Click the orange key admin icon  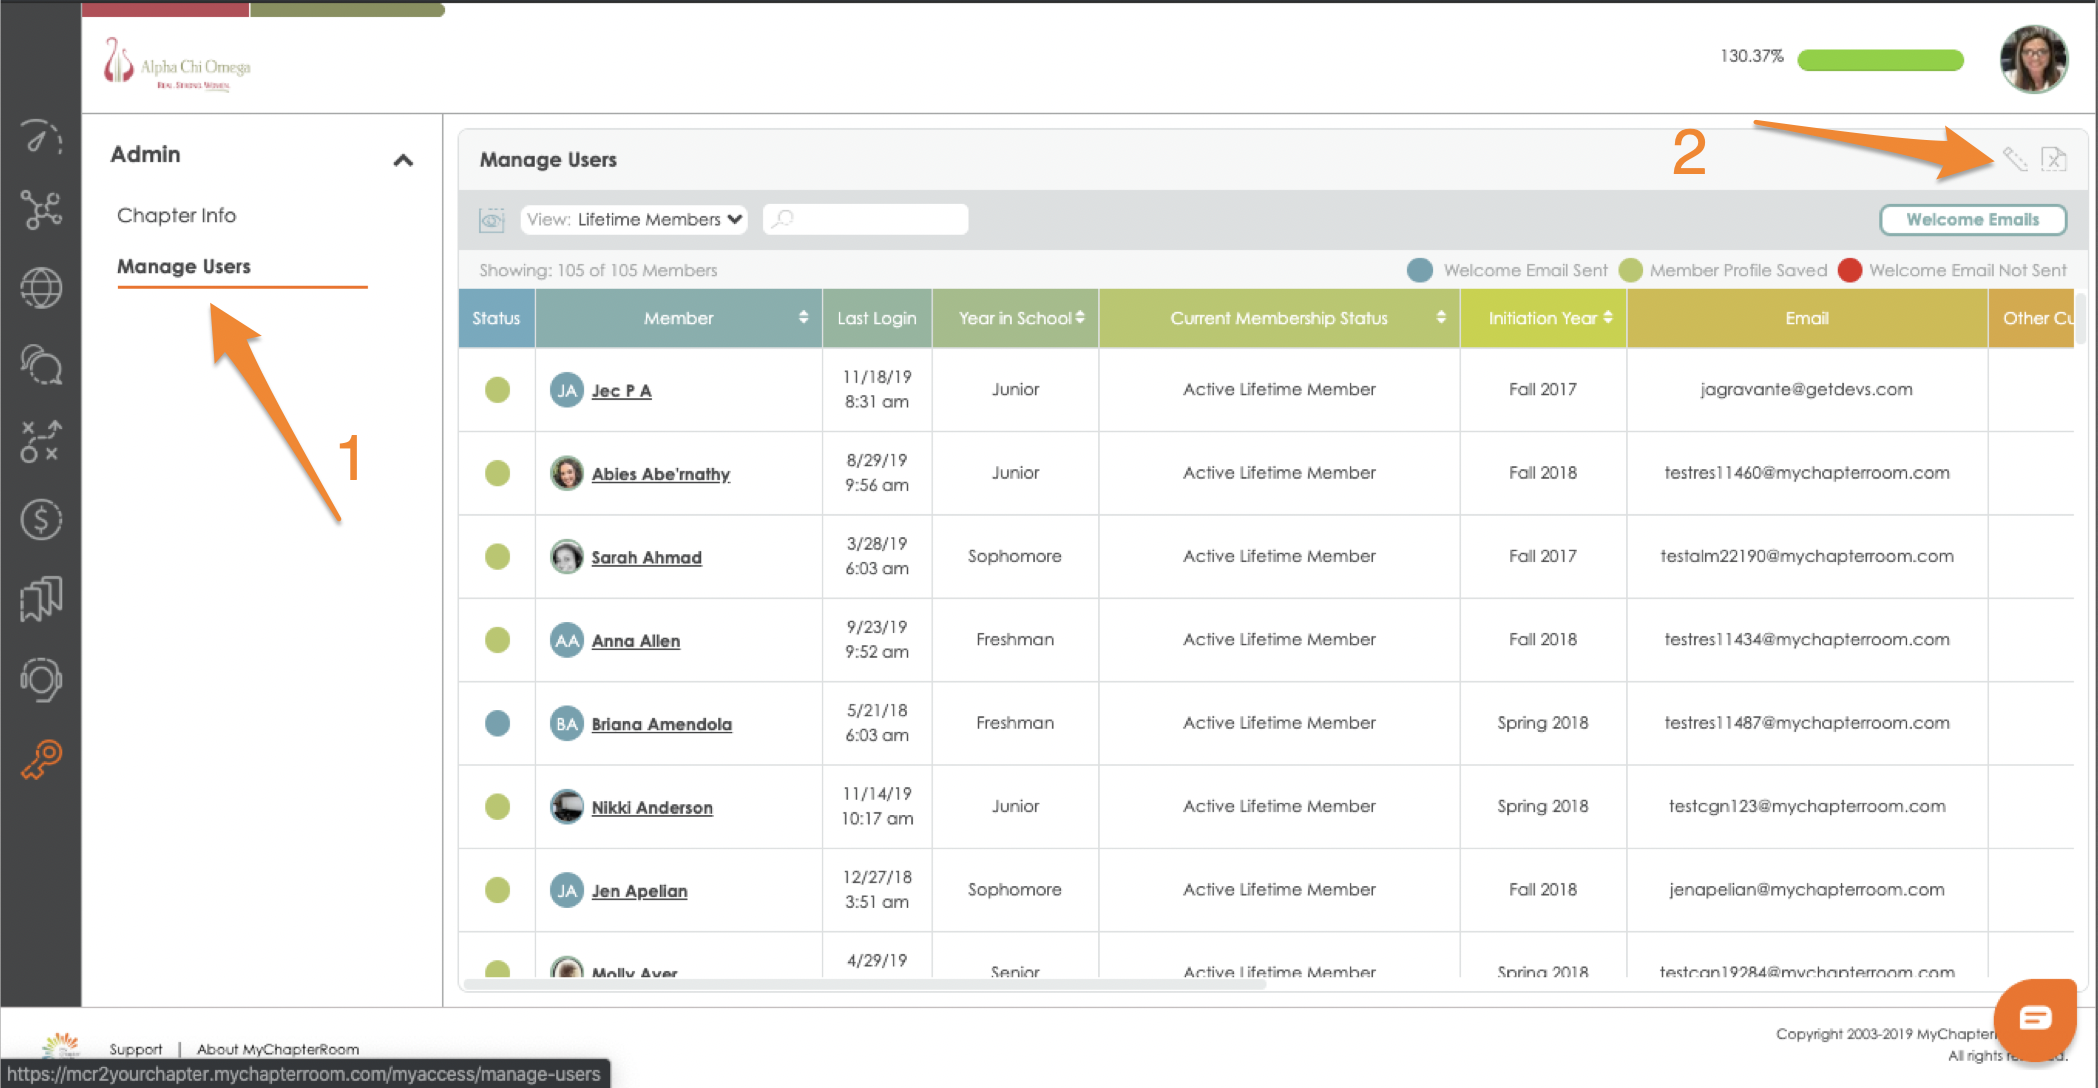click(41, 759)
